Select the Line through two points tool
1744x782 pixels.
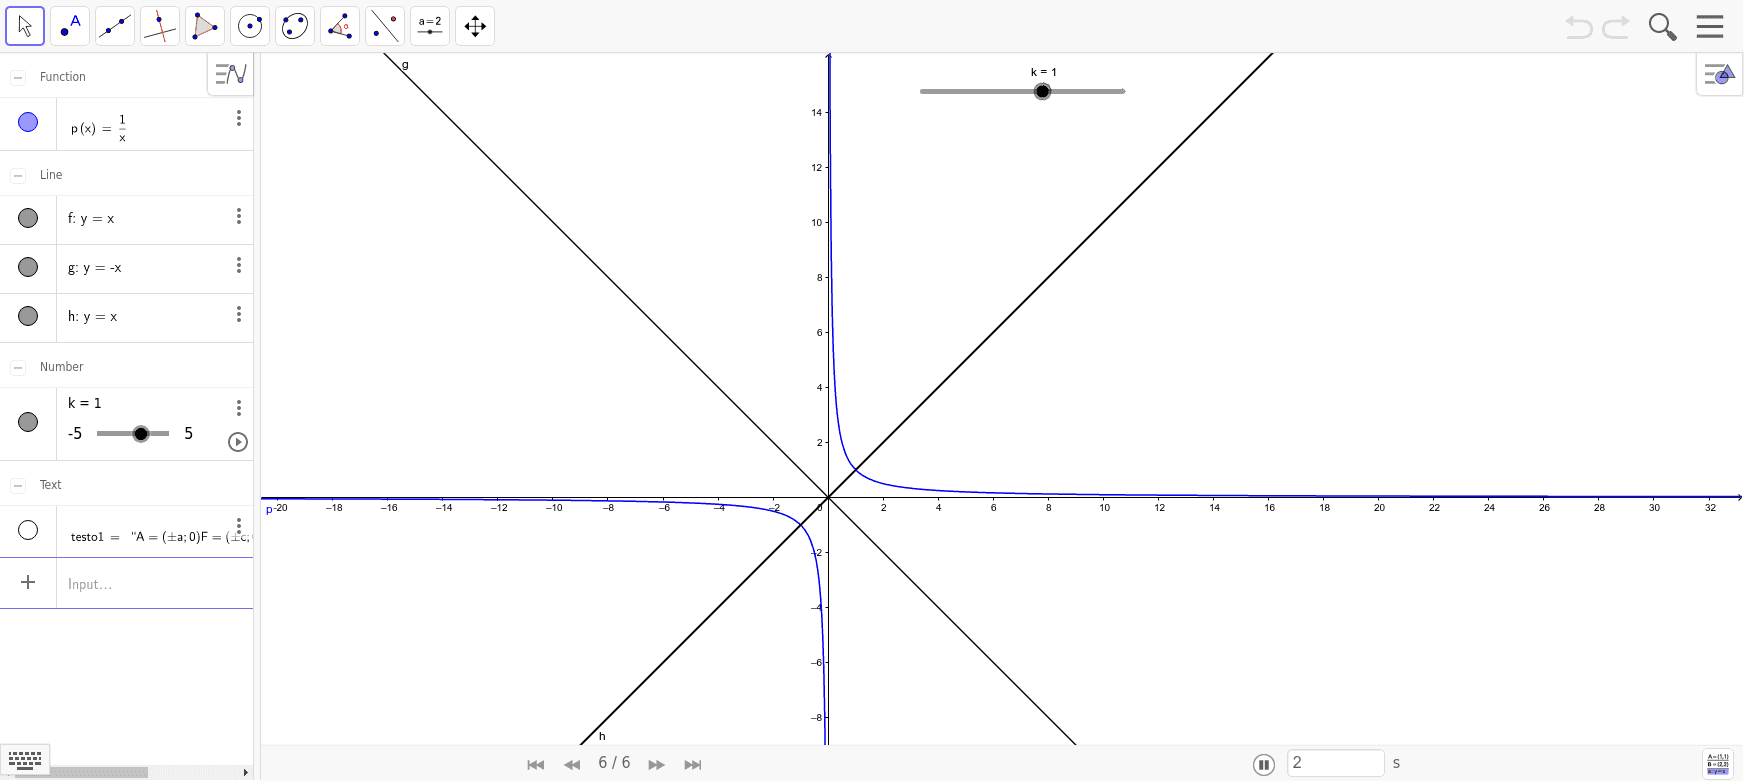(x=115, y=26)
